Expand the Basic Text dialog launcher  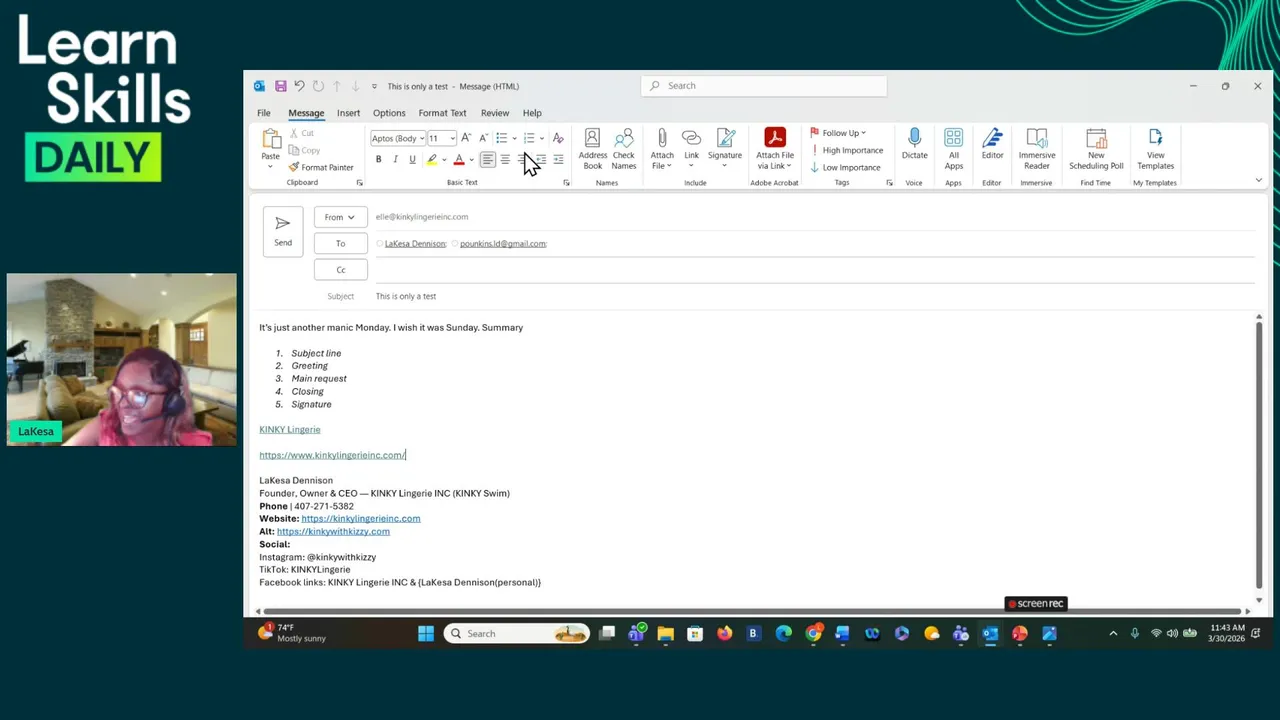tap(566, 183)
